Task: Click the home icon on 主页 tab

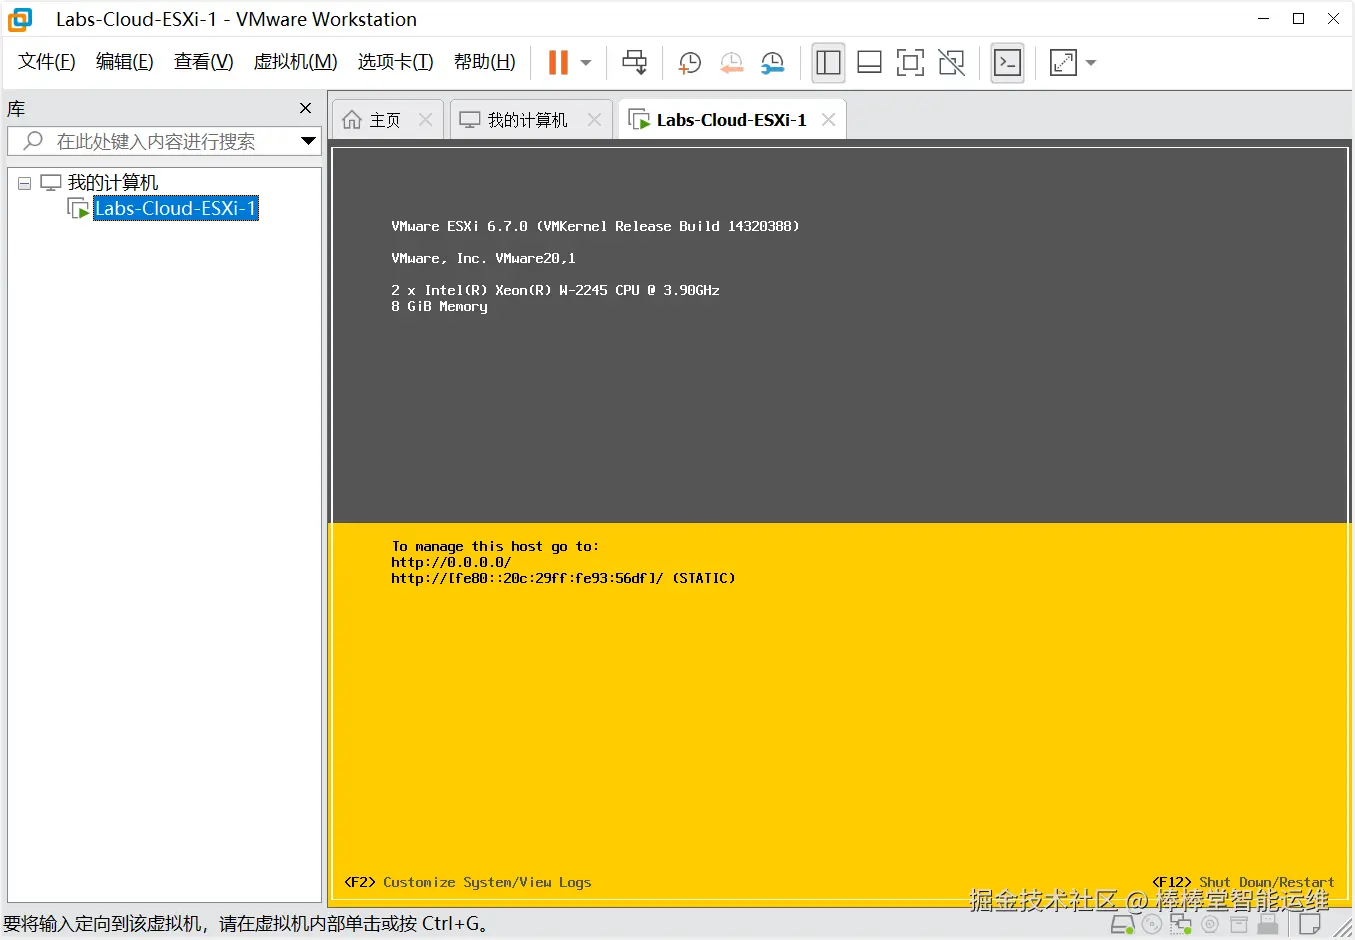Action: (352, 120)
